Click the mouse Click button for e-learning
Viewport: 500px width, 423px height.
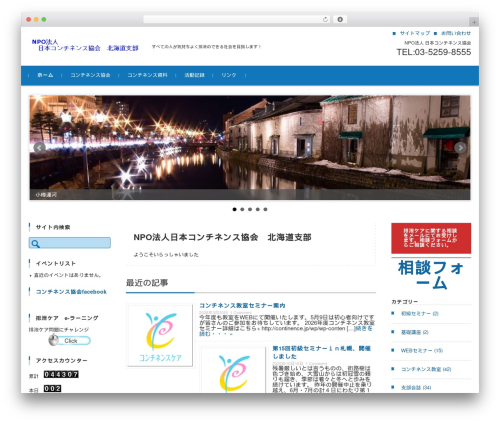click(69, 340)
